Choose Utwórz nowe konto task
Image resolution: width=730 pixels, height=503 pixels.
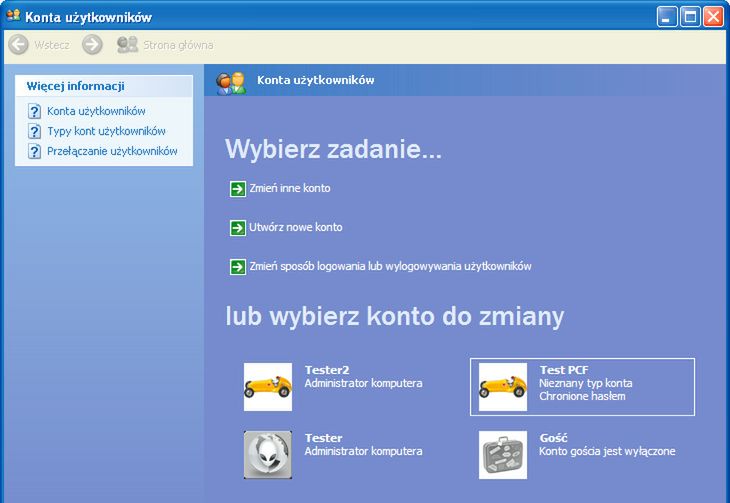296,227
